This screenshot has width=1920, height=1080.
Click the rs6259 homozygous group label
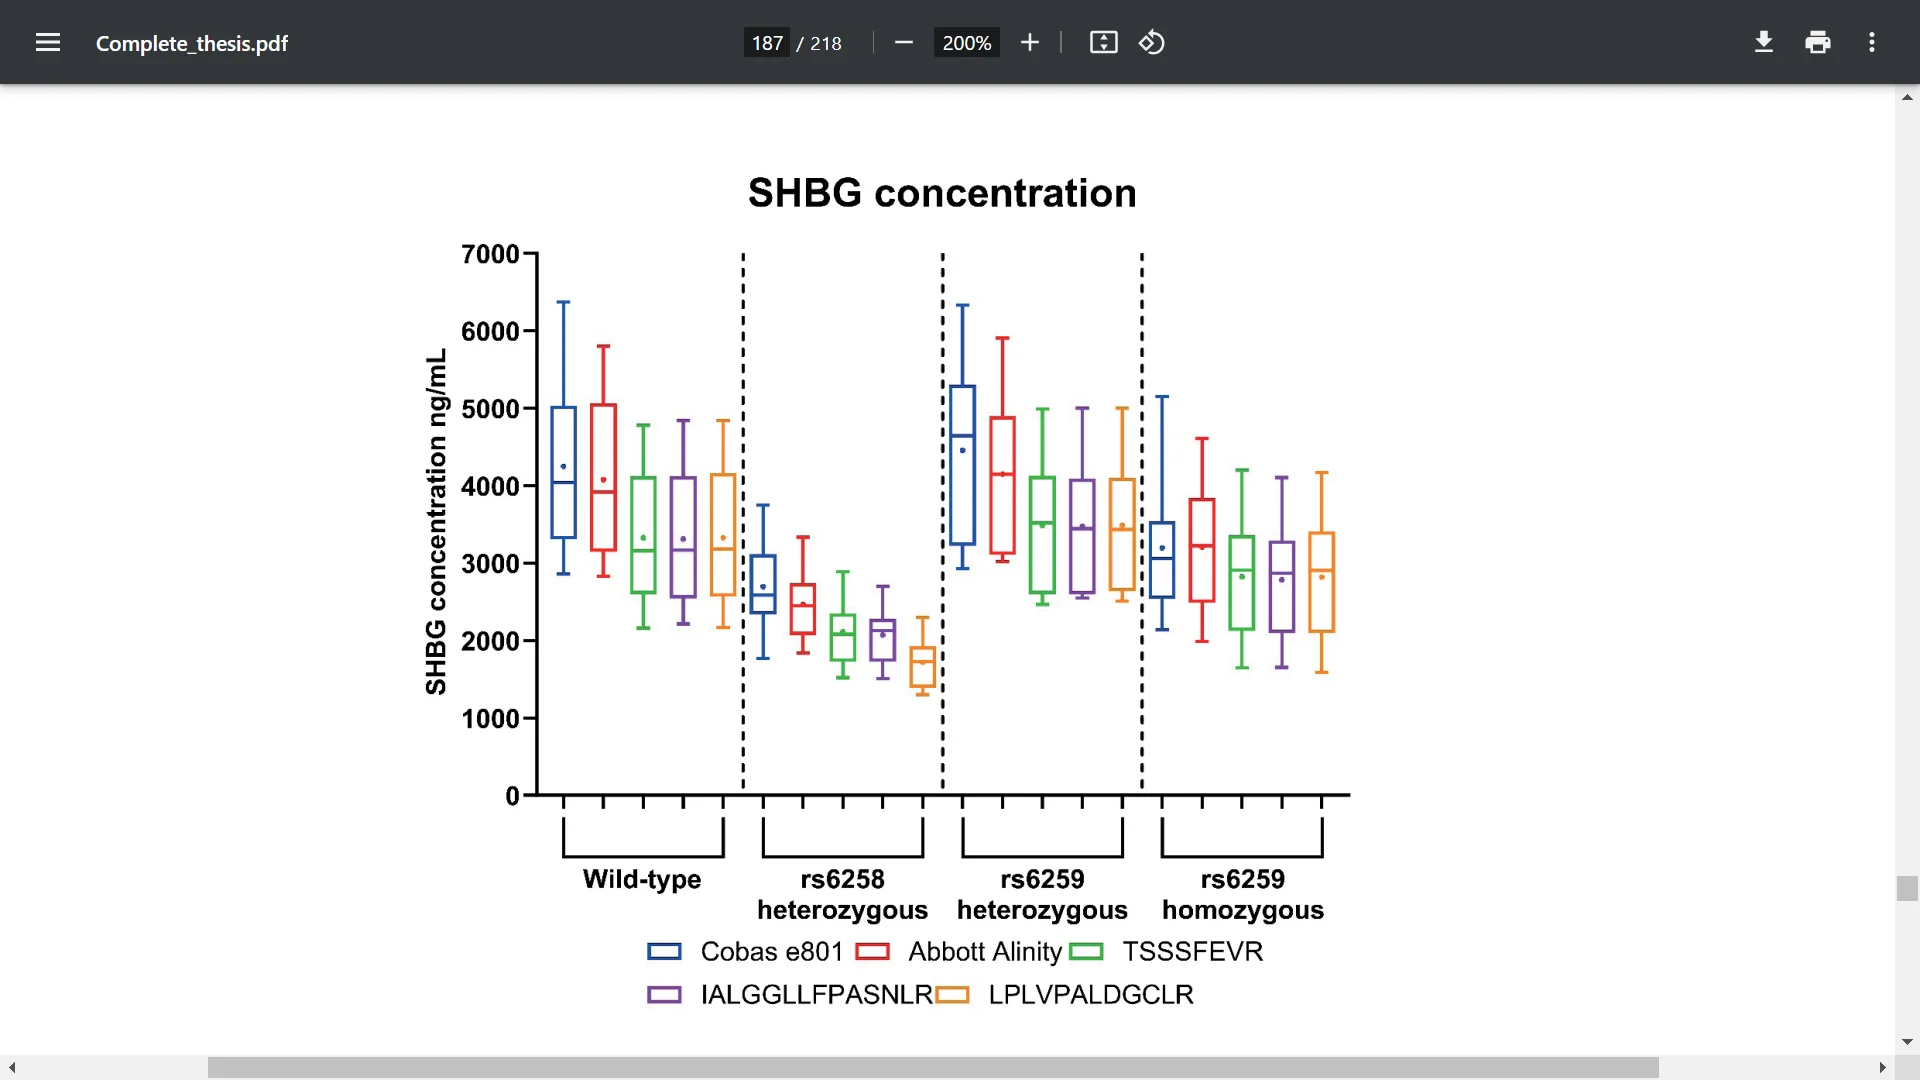tap(1243, 895)
